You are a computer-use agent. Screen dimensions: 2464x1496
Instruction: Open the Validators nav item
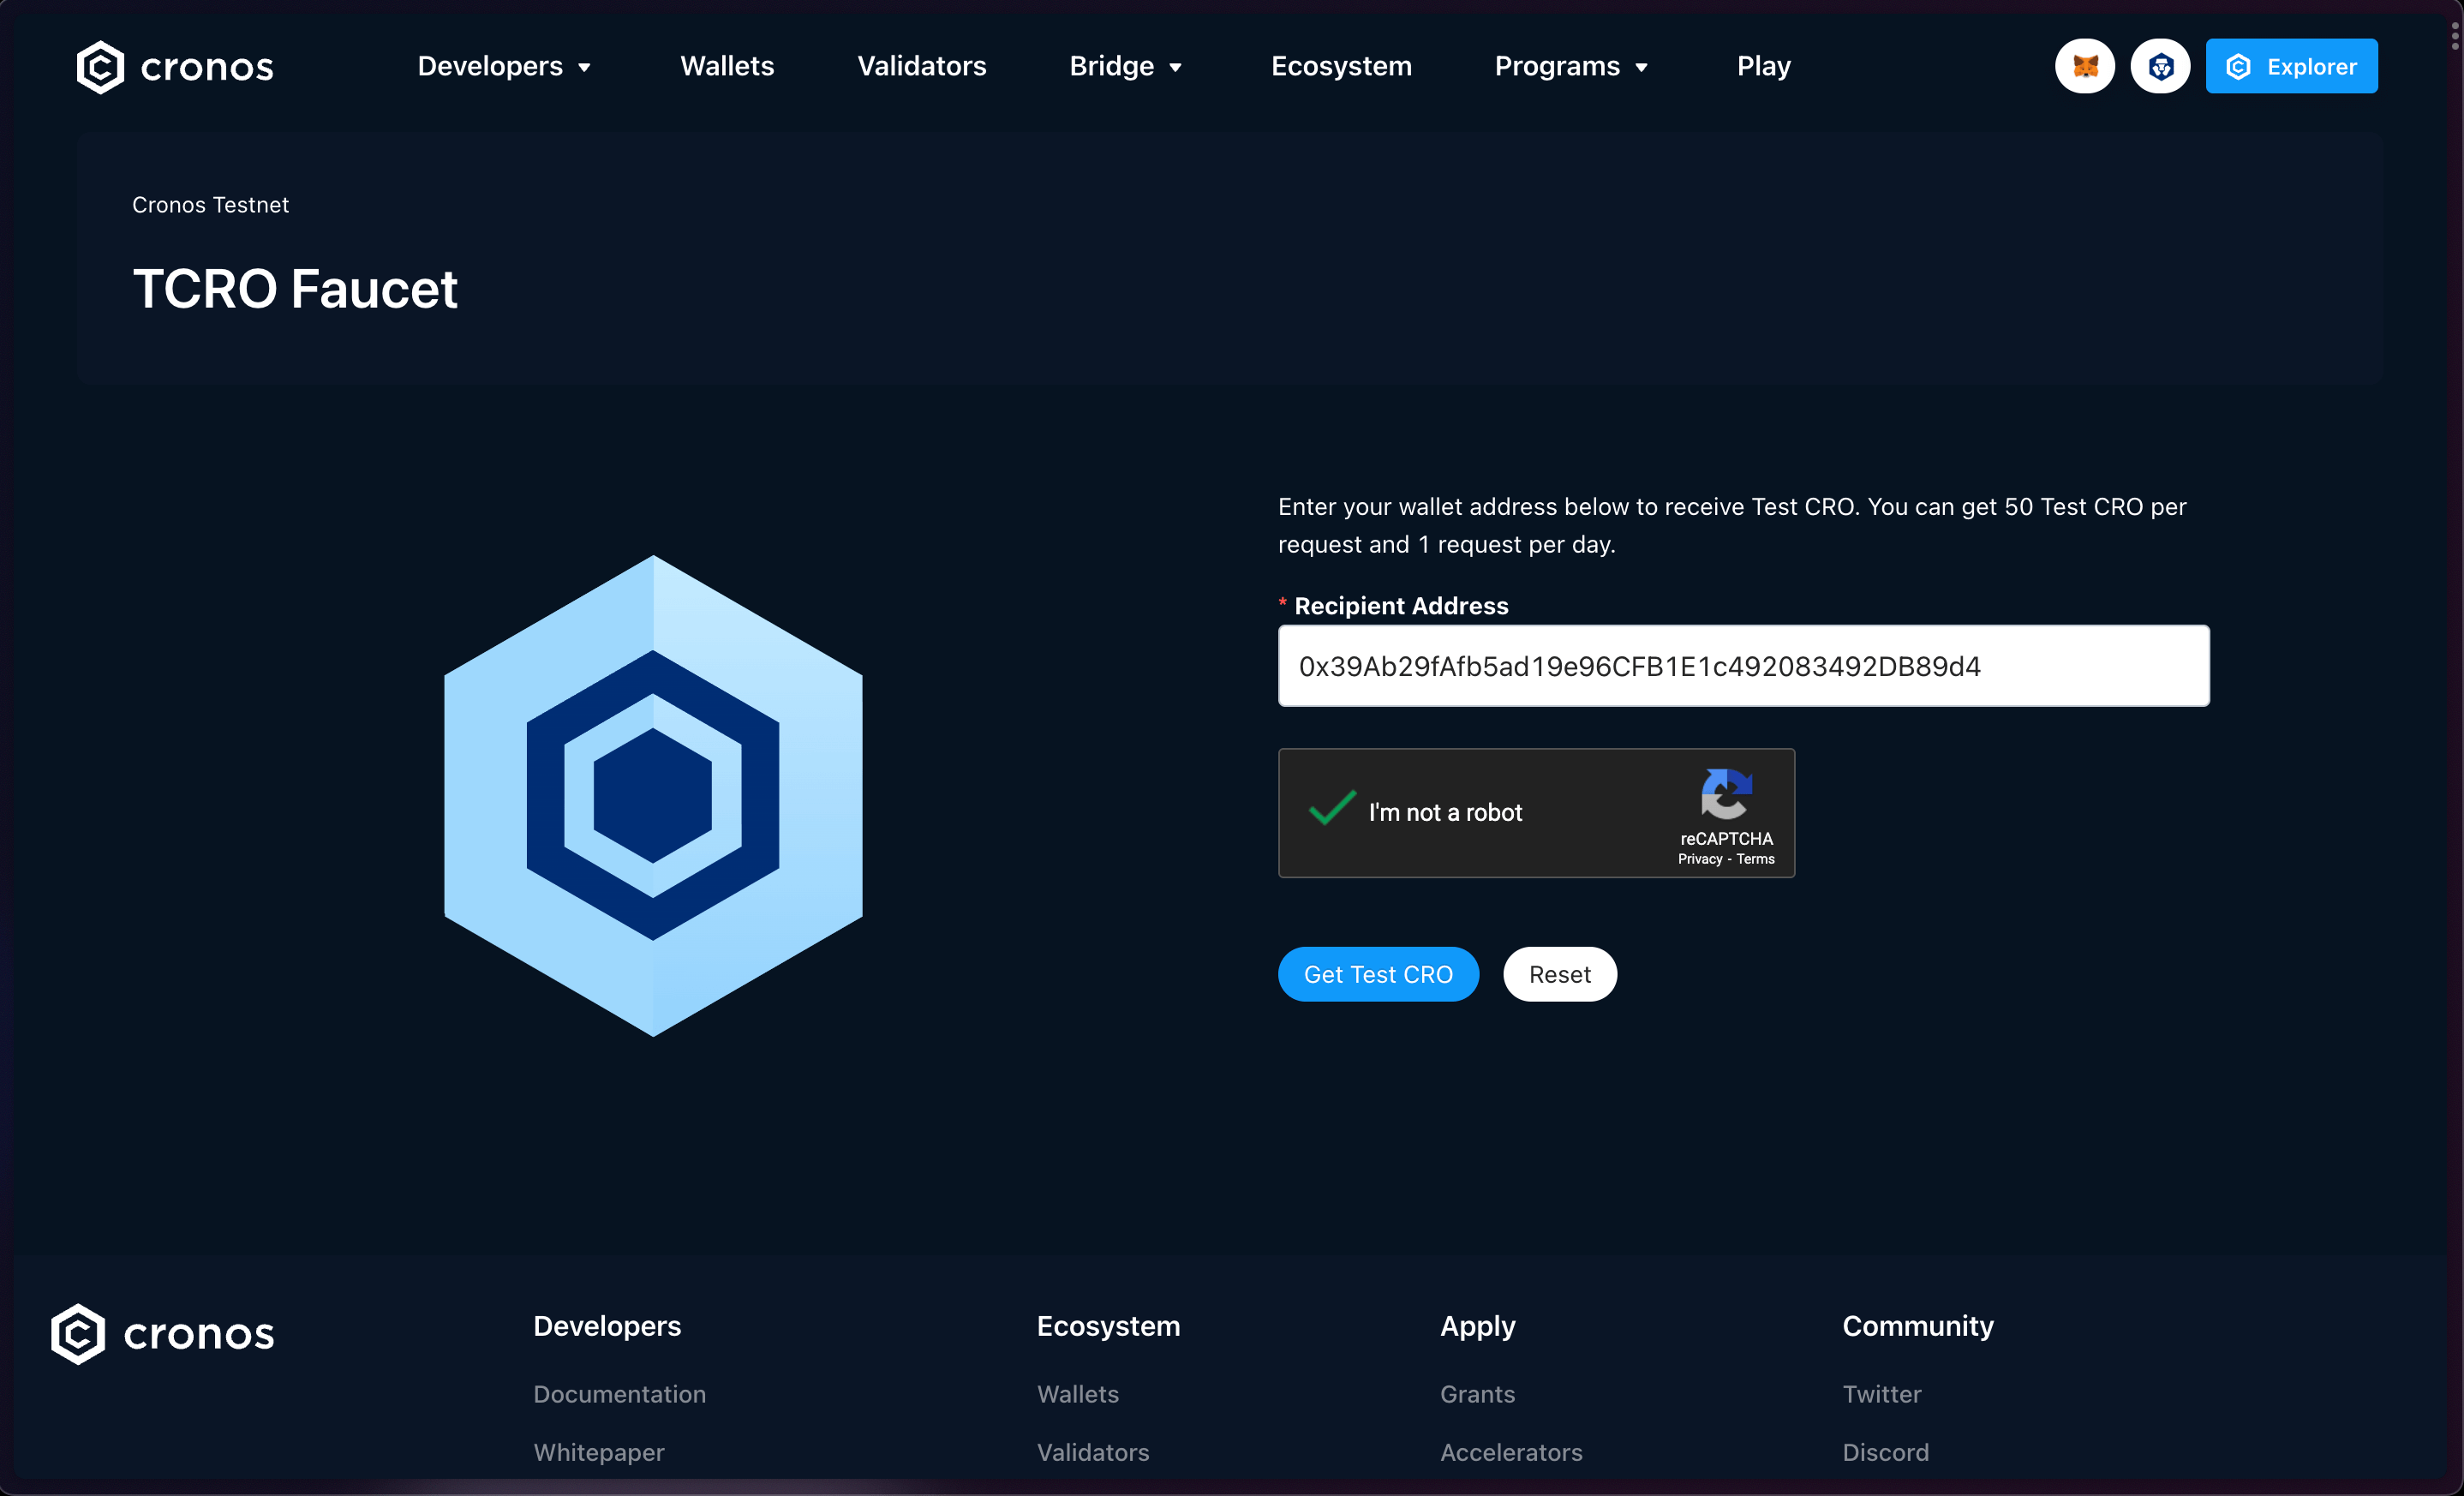(x=921, y=66)
